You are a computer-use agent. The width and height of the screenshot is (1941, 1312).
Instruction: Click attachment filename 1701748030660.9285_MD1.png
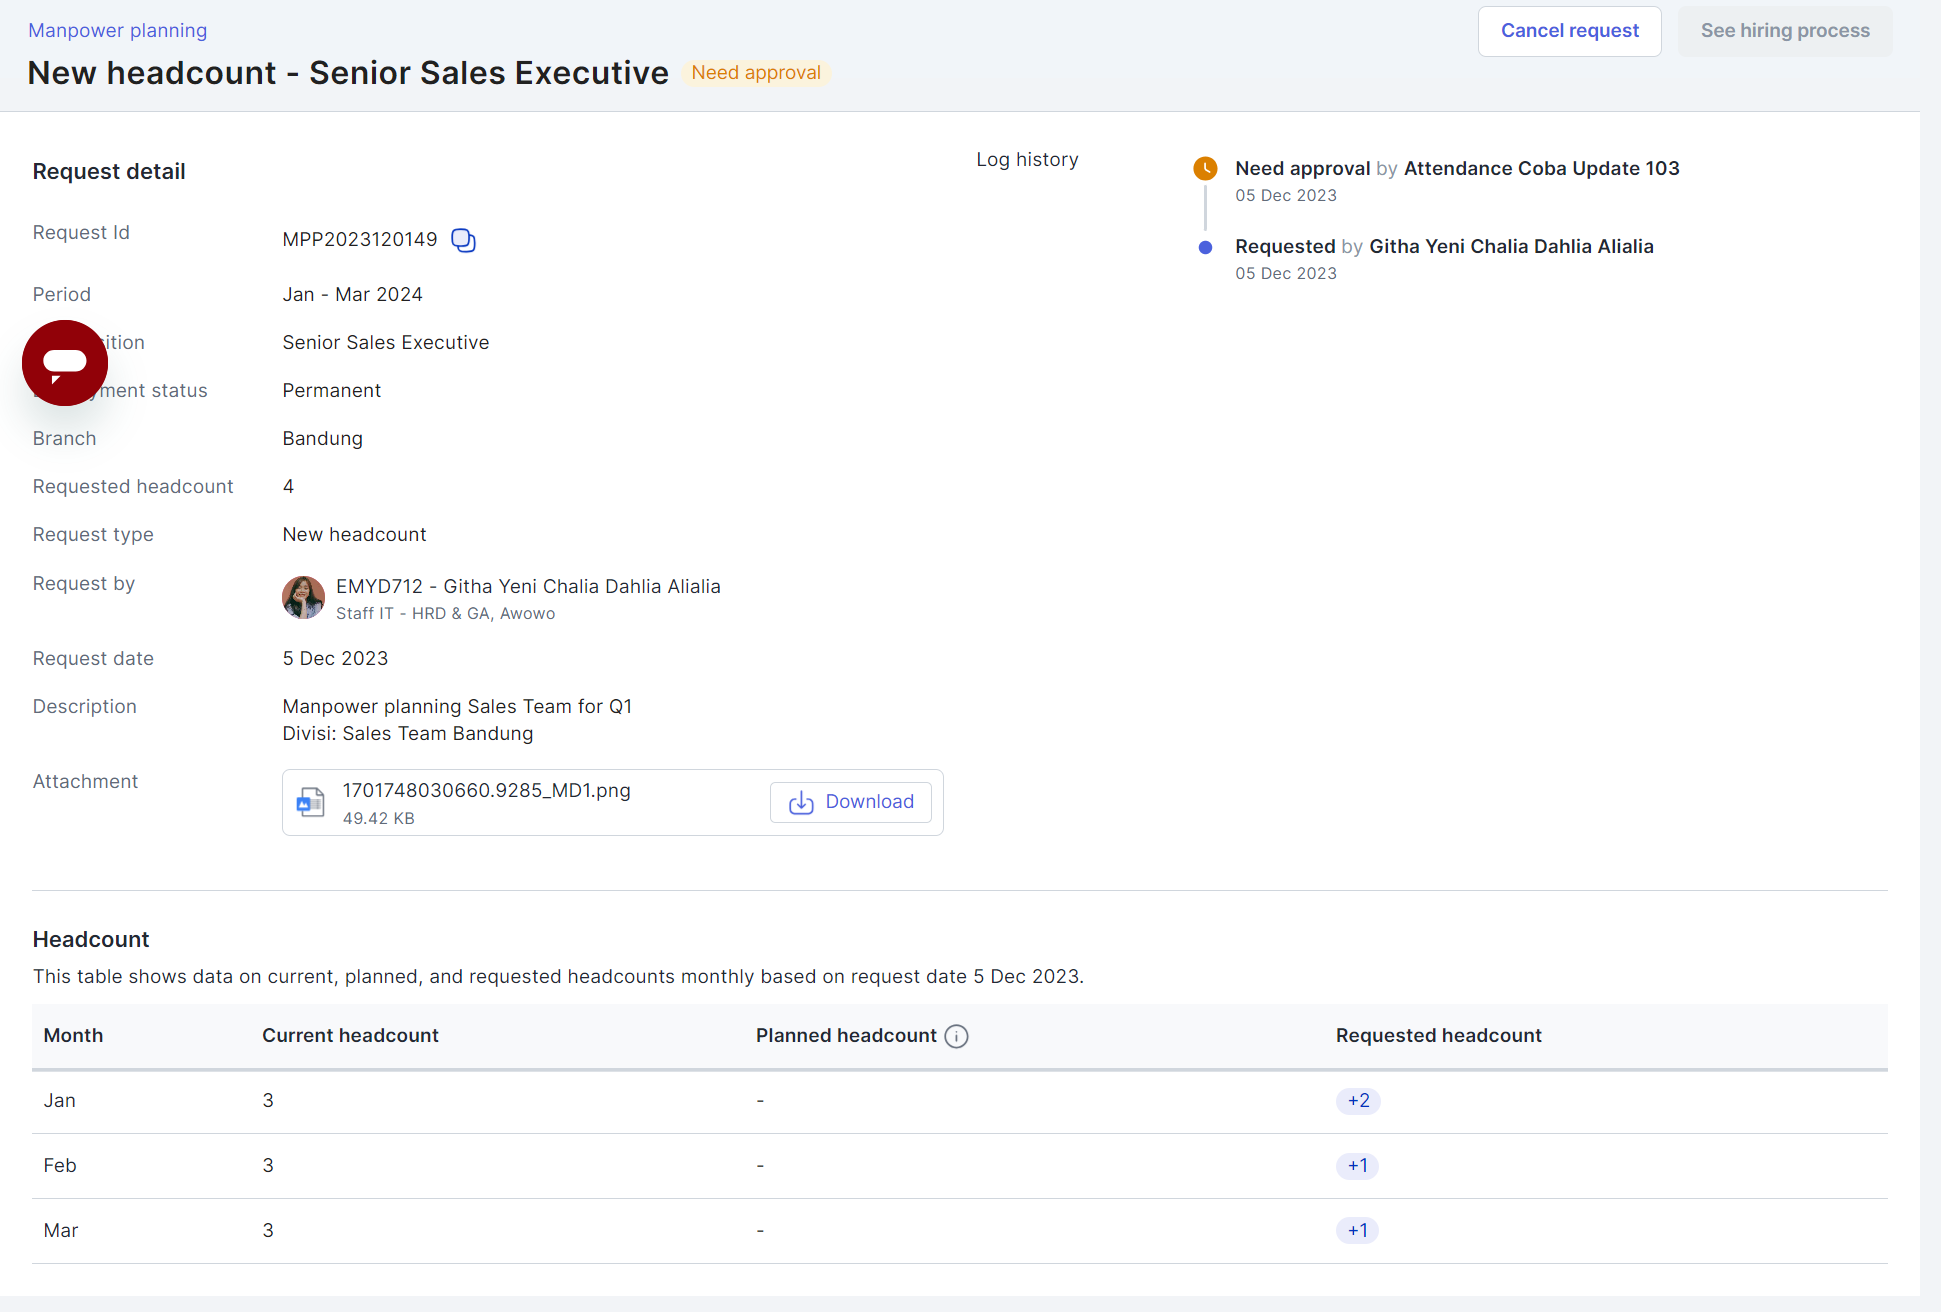(486, 790)
